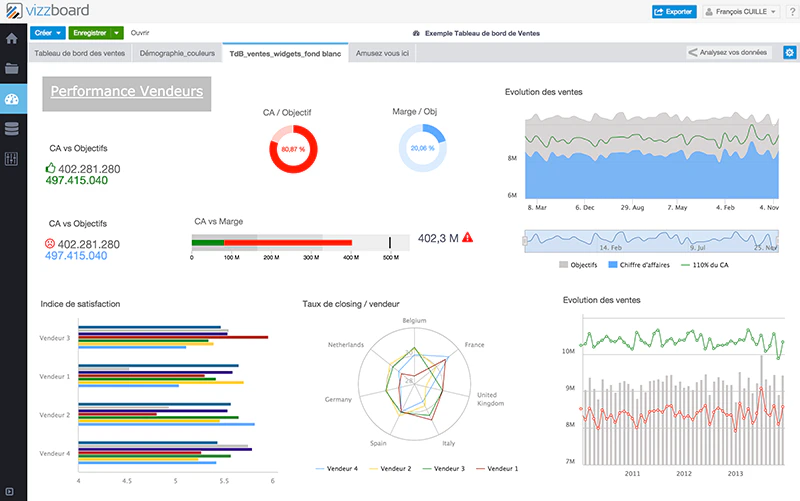This screenshot has width=800, height=501.
Task: Toggle Chiffre d'affaires legend series
Action: 639,265
